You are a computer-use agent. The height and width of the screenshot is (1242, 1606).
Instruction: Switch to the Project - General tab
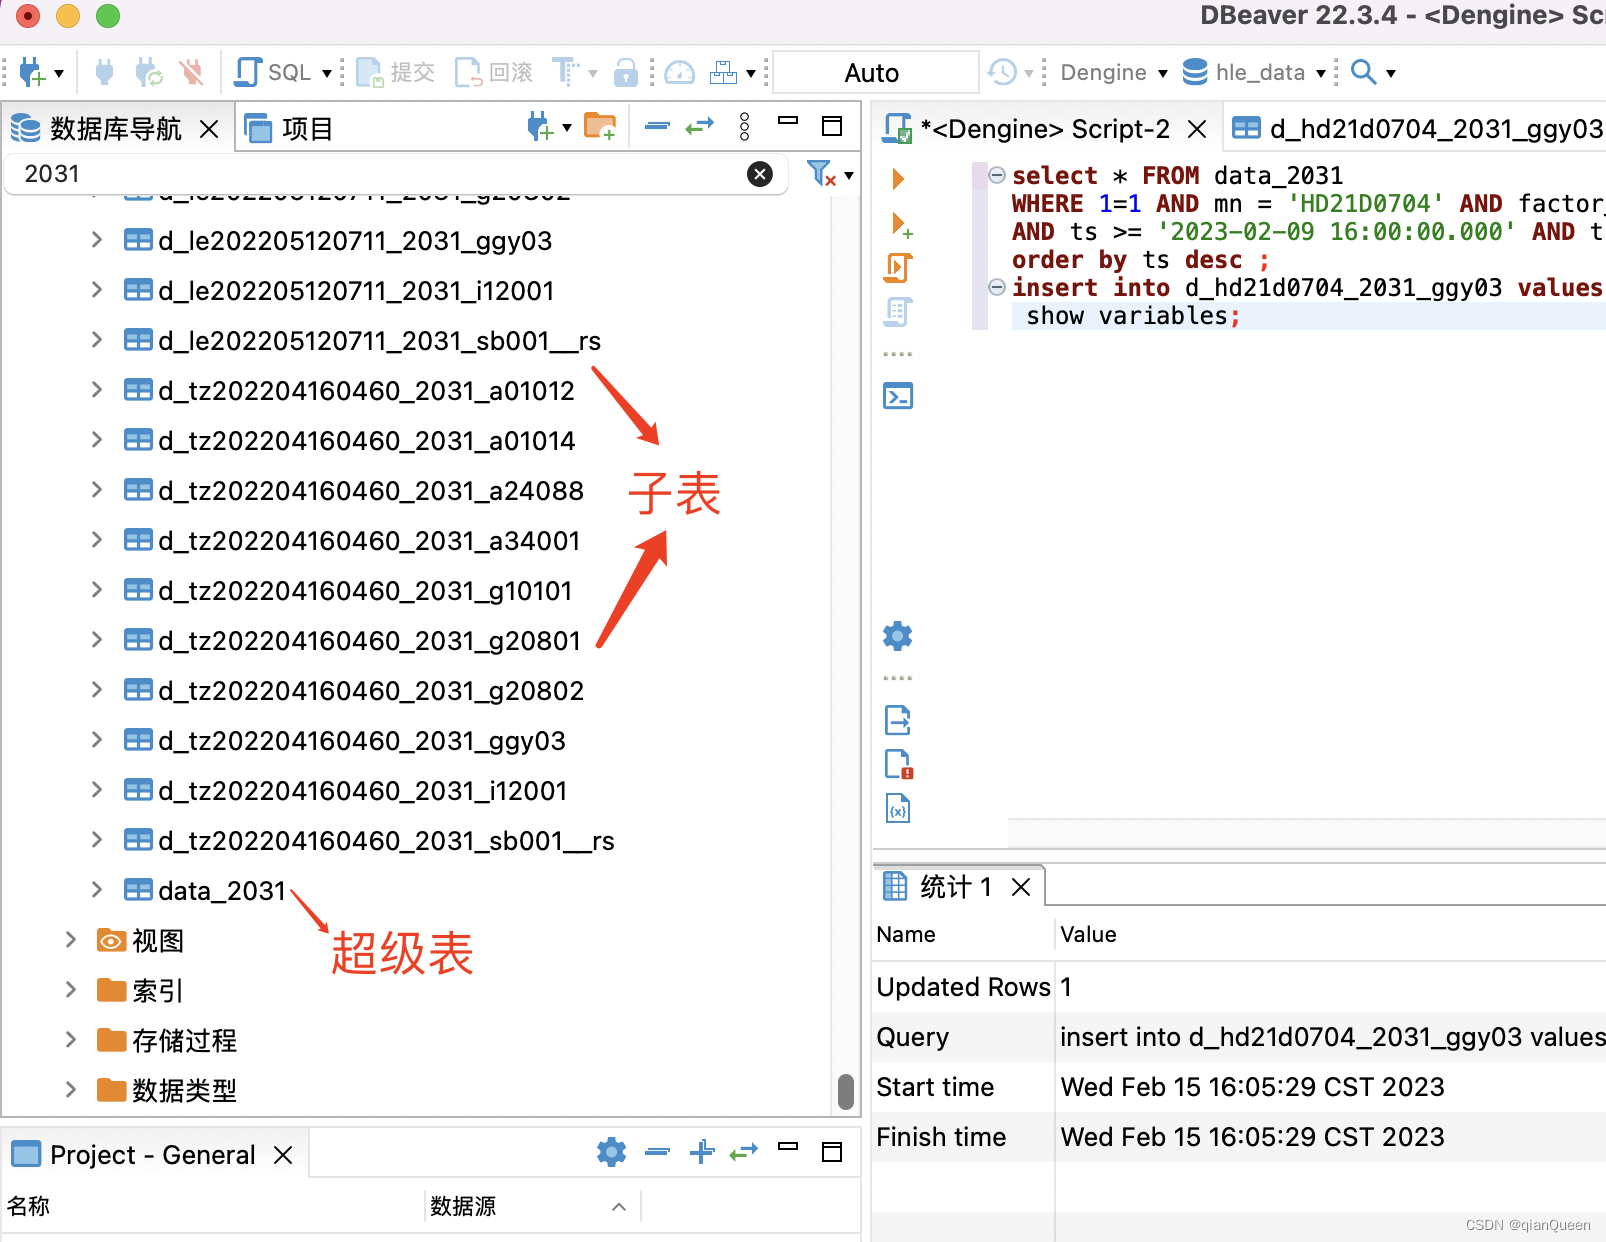(134, 1155)
